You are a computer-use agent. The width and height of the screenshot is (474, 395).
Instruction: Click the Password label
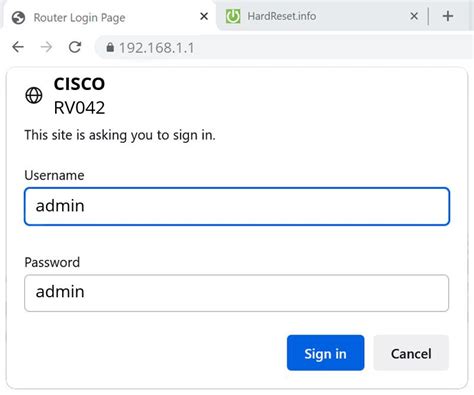tap(52, 262)
